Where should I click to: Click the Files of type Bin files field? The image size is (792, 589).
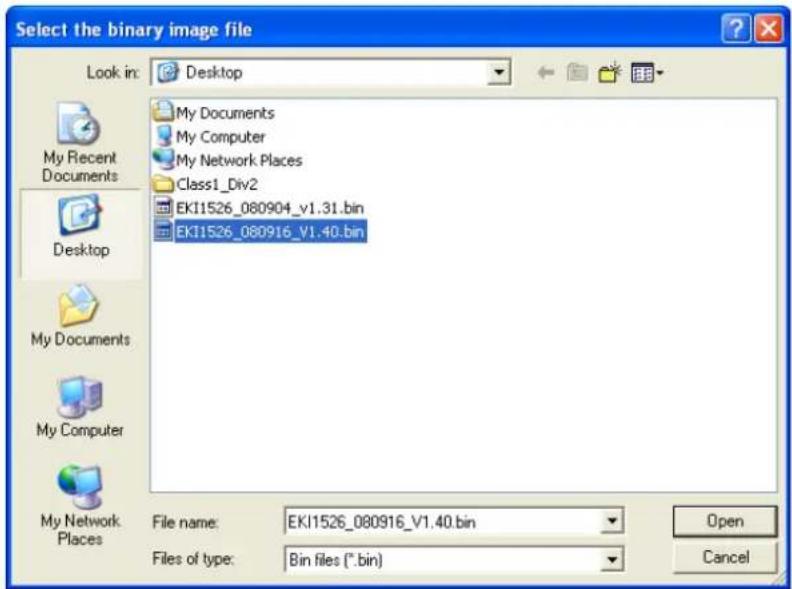coord(454,559)
